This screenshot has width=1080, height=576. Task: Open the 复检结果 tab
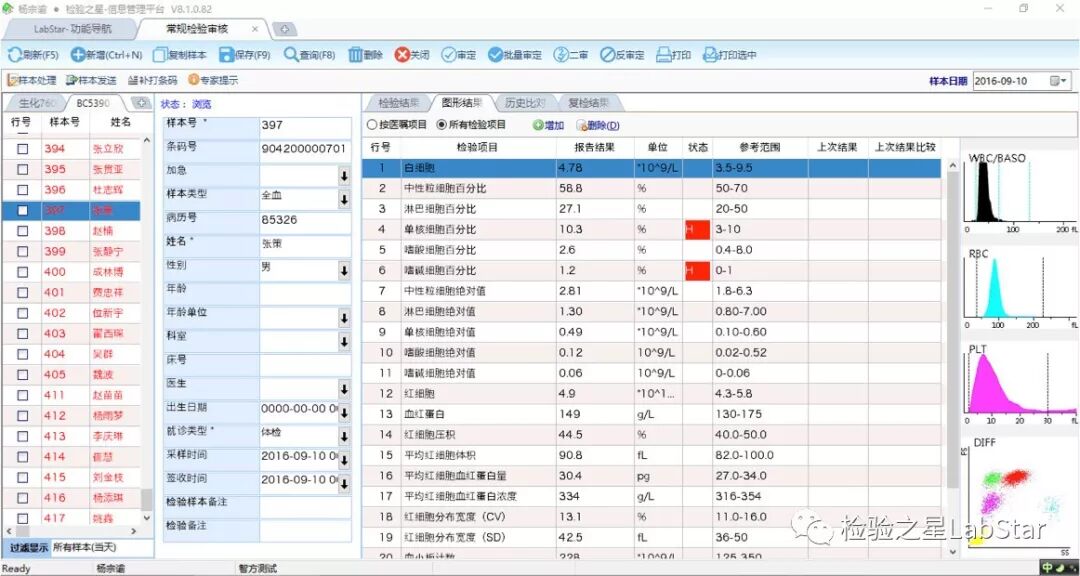pyautogui.click(x=589, y=103)
